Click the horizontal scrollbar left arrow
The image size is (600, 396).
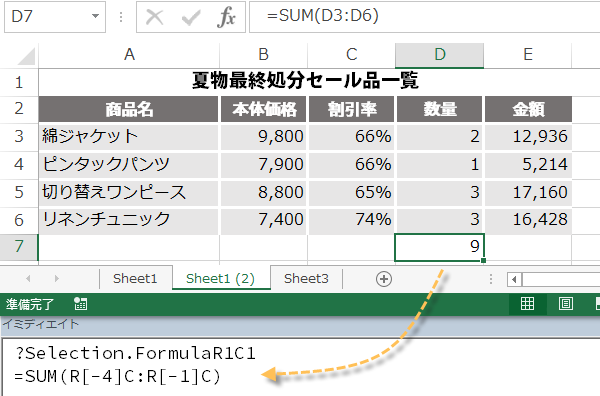[514, 279]
